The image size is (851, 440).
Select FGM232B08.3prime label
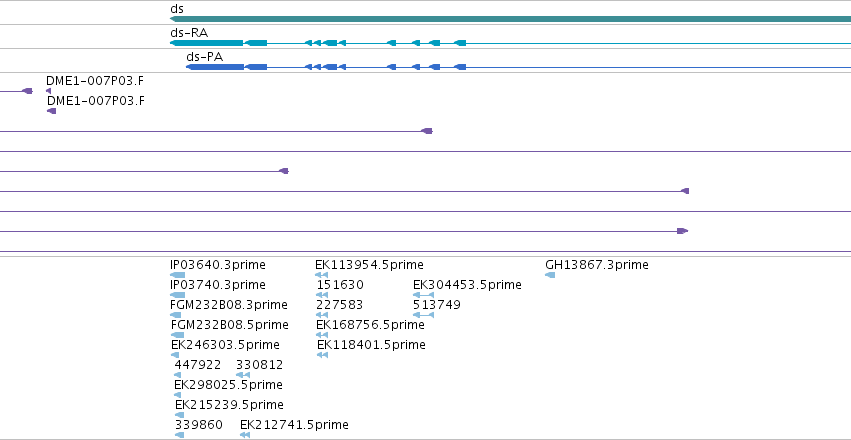pos(228,305)
